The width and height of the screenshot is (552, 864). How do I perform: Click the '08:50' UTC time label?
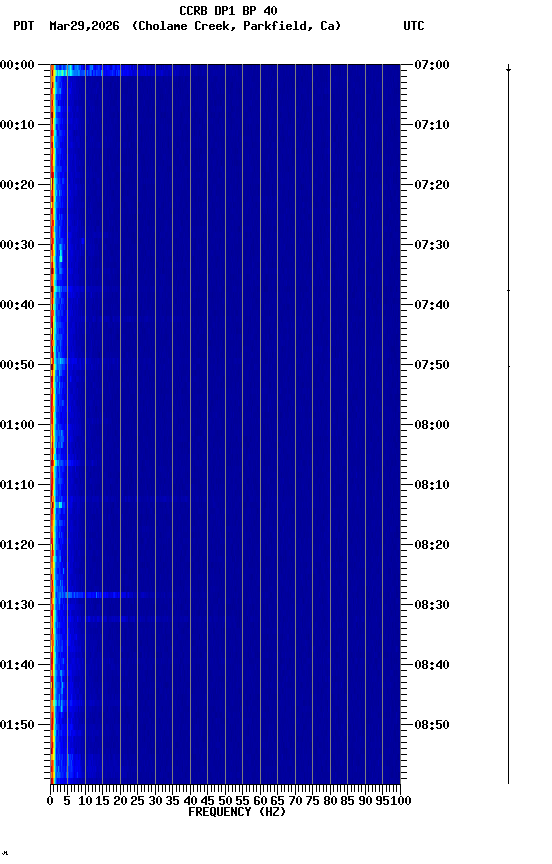pos(432,726)
